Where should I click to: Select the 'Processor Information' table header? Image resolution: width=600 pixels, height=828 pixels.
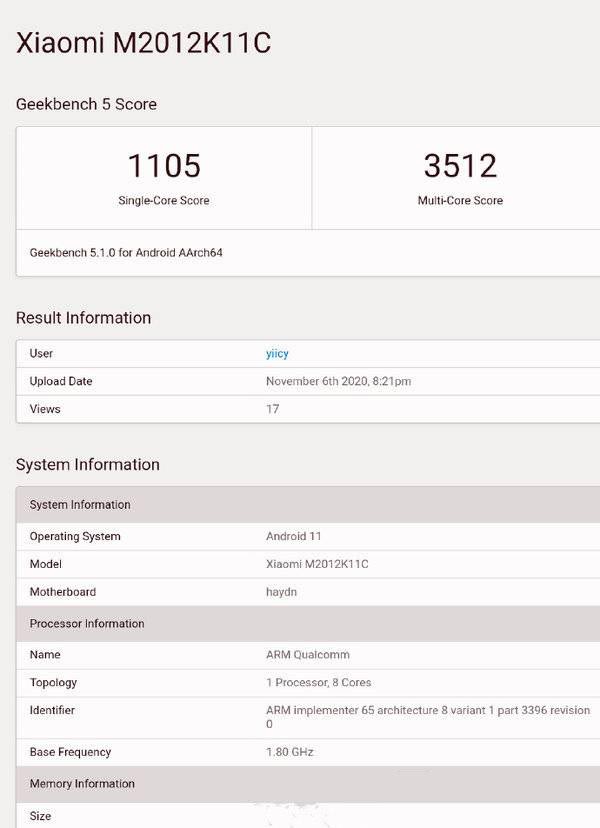click(308, 624)
